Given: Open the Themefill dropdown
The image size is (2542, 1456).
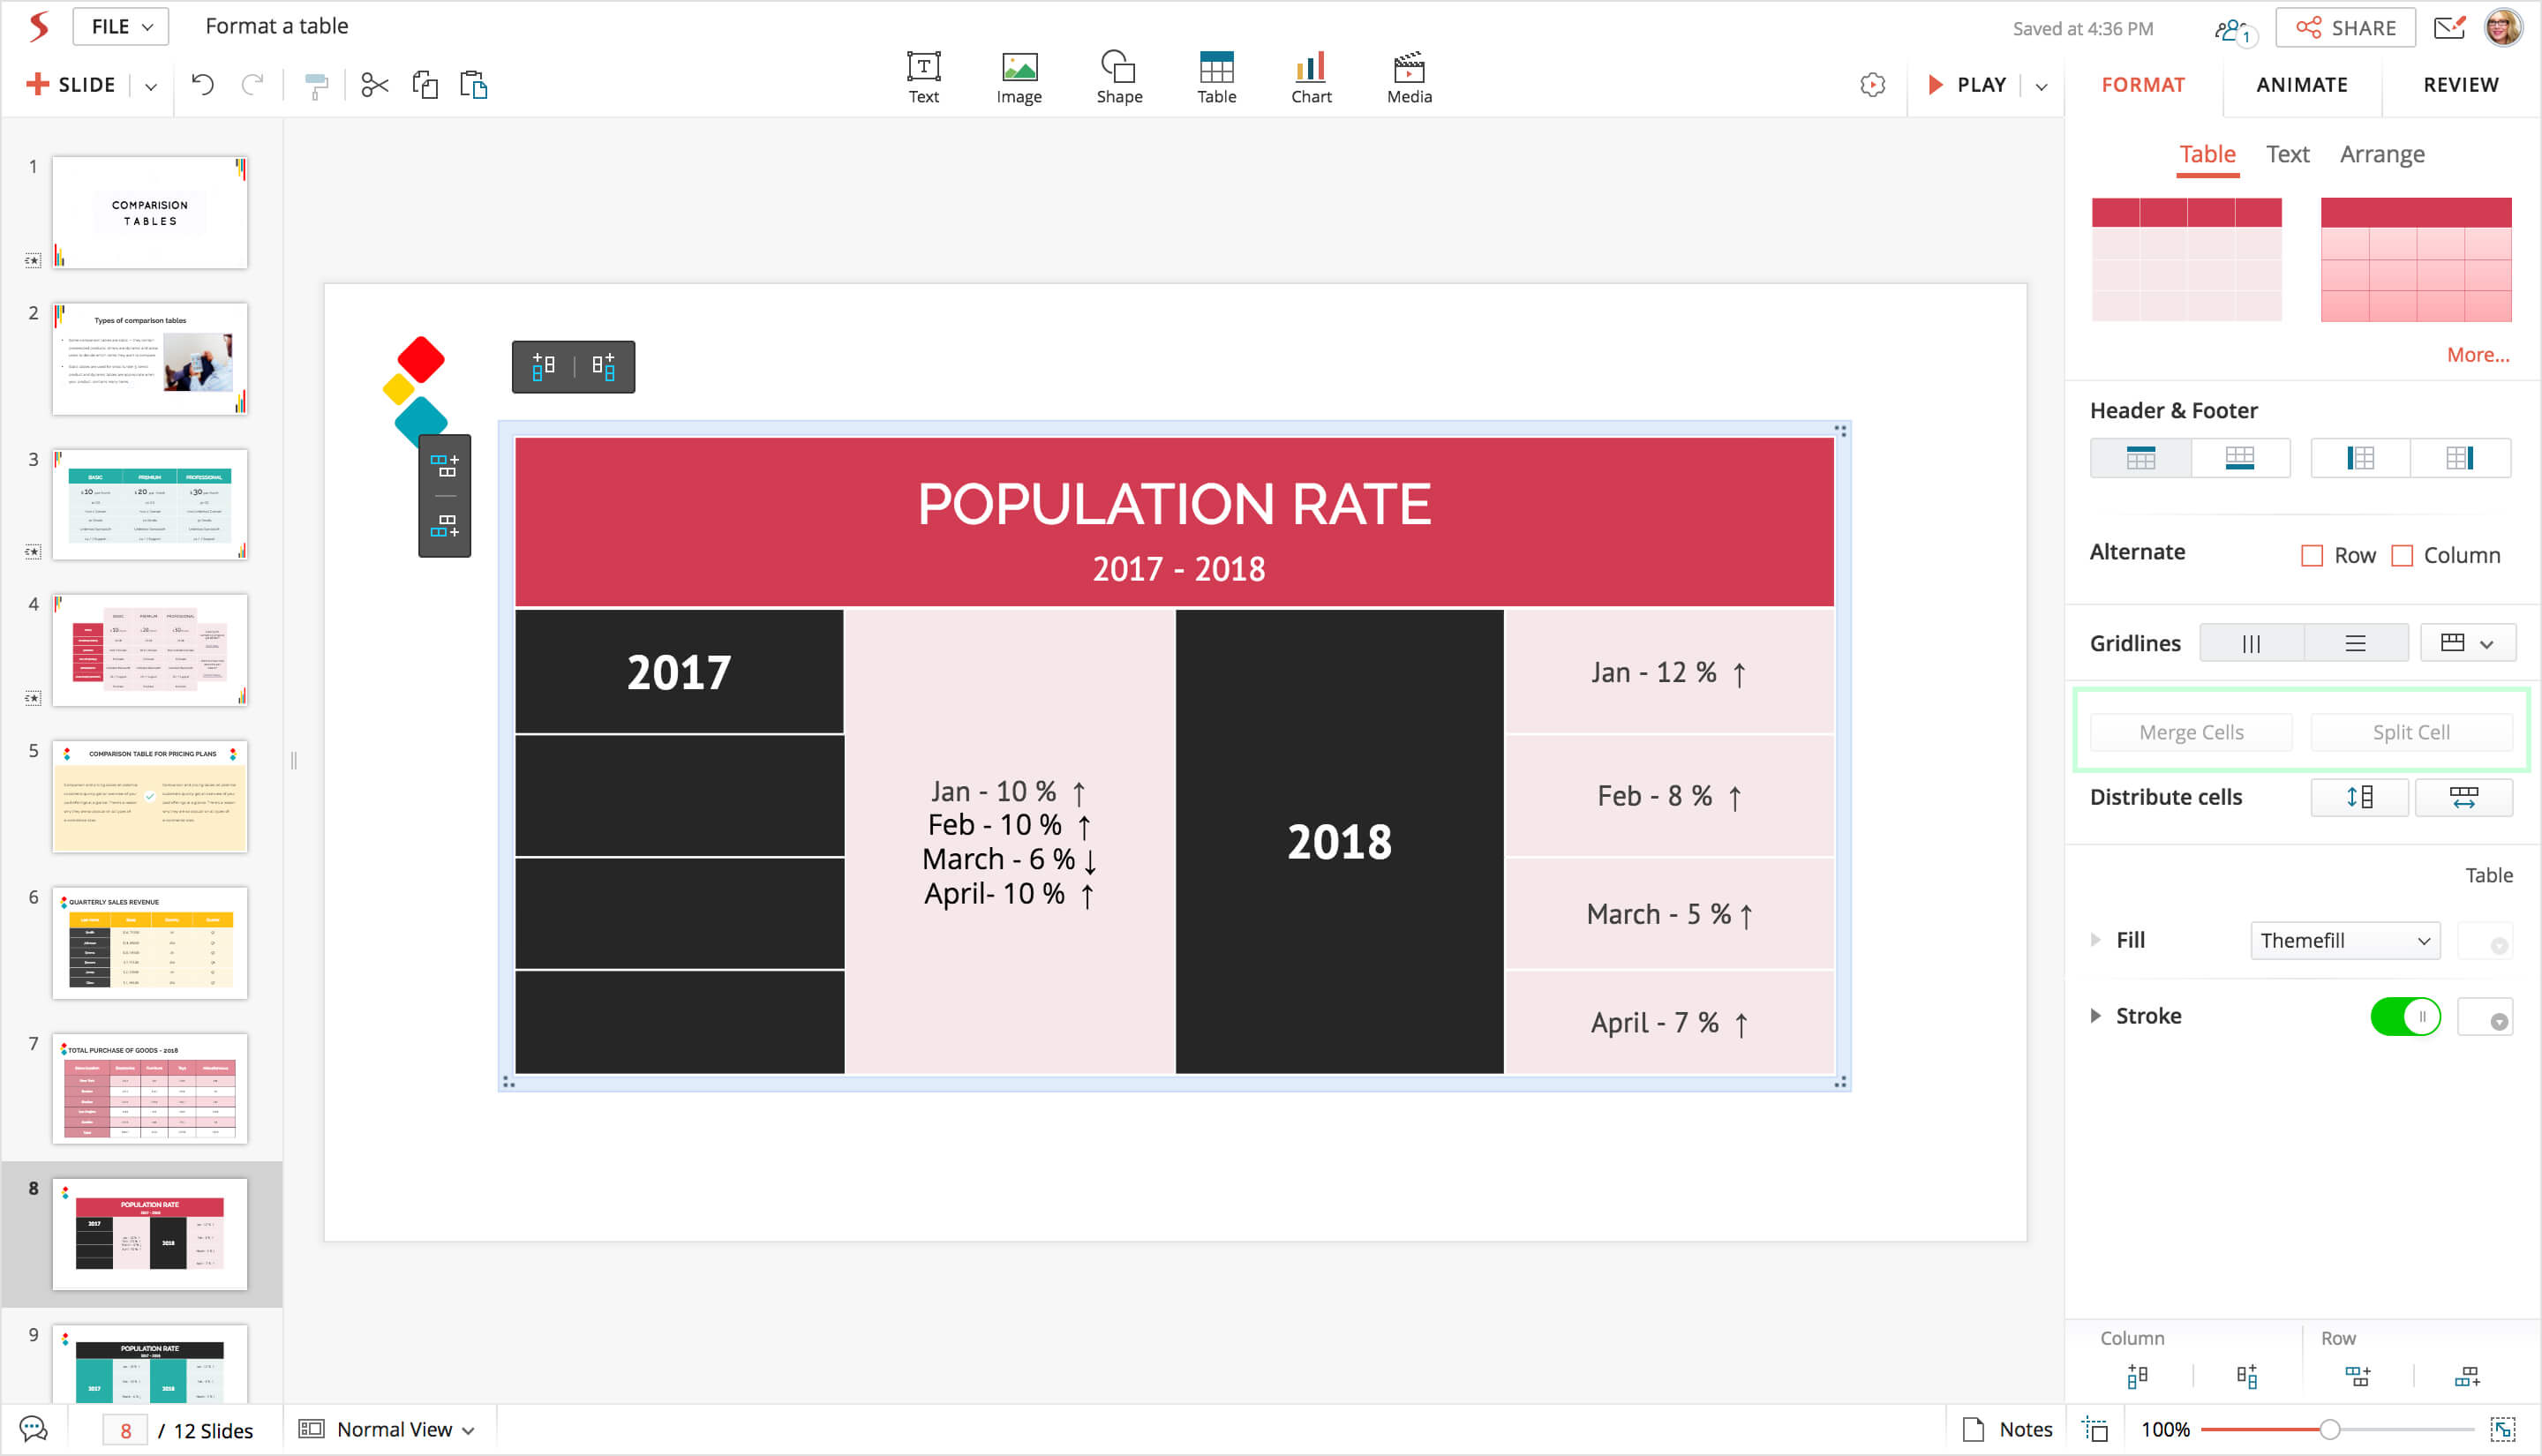Looking at the screenshot, I should tap(2344, 941).
